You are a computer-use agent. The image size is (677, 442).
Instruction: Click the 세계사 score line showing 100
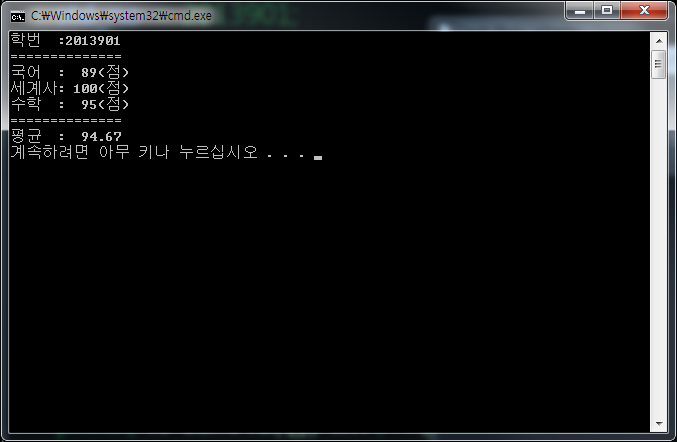coord(70,88)
